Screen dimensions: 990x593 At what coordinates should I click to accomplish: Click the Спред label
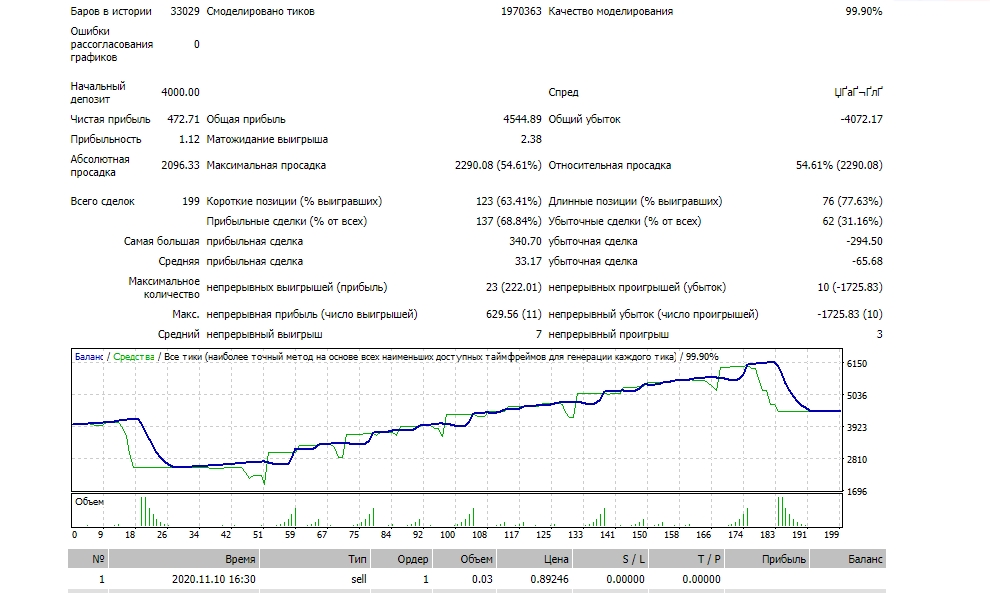point(563,92)
